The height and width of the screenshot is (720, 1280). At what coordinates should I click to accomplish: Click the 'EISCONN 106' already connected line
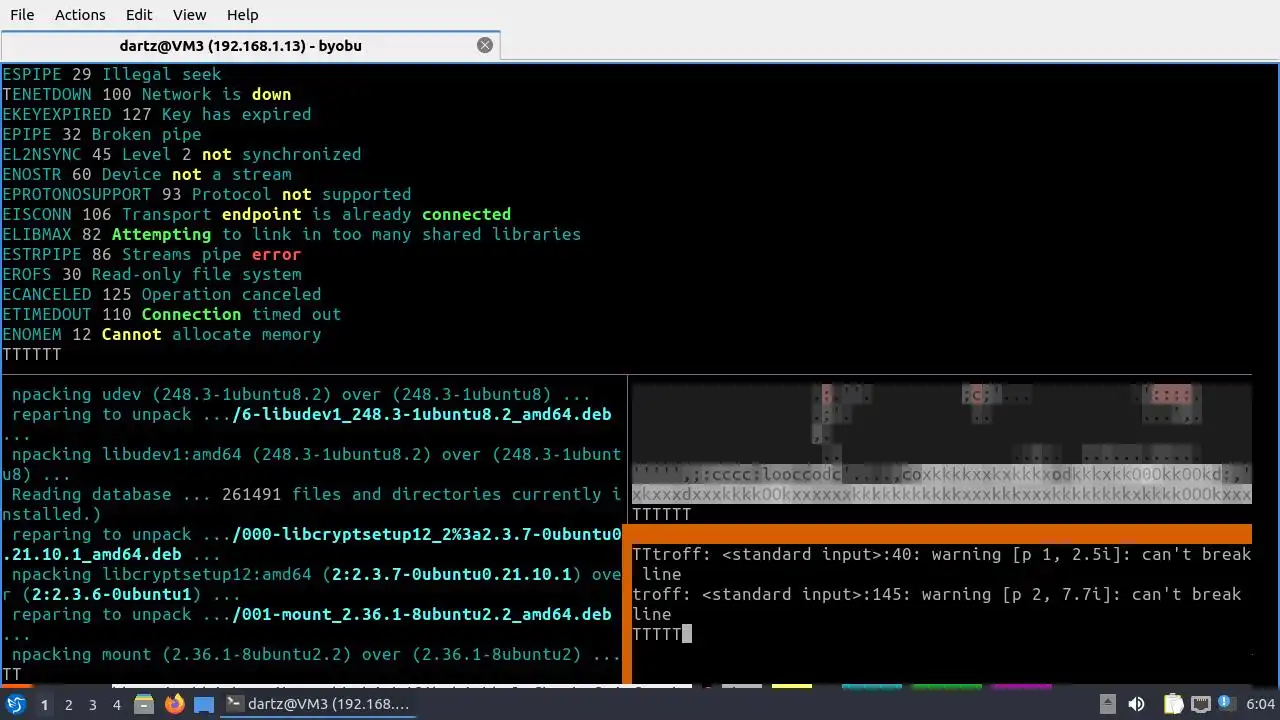pos(257,214)
